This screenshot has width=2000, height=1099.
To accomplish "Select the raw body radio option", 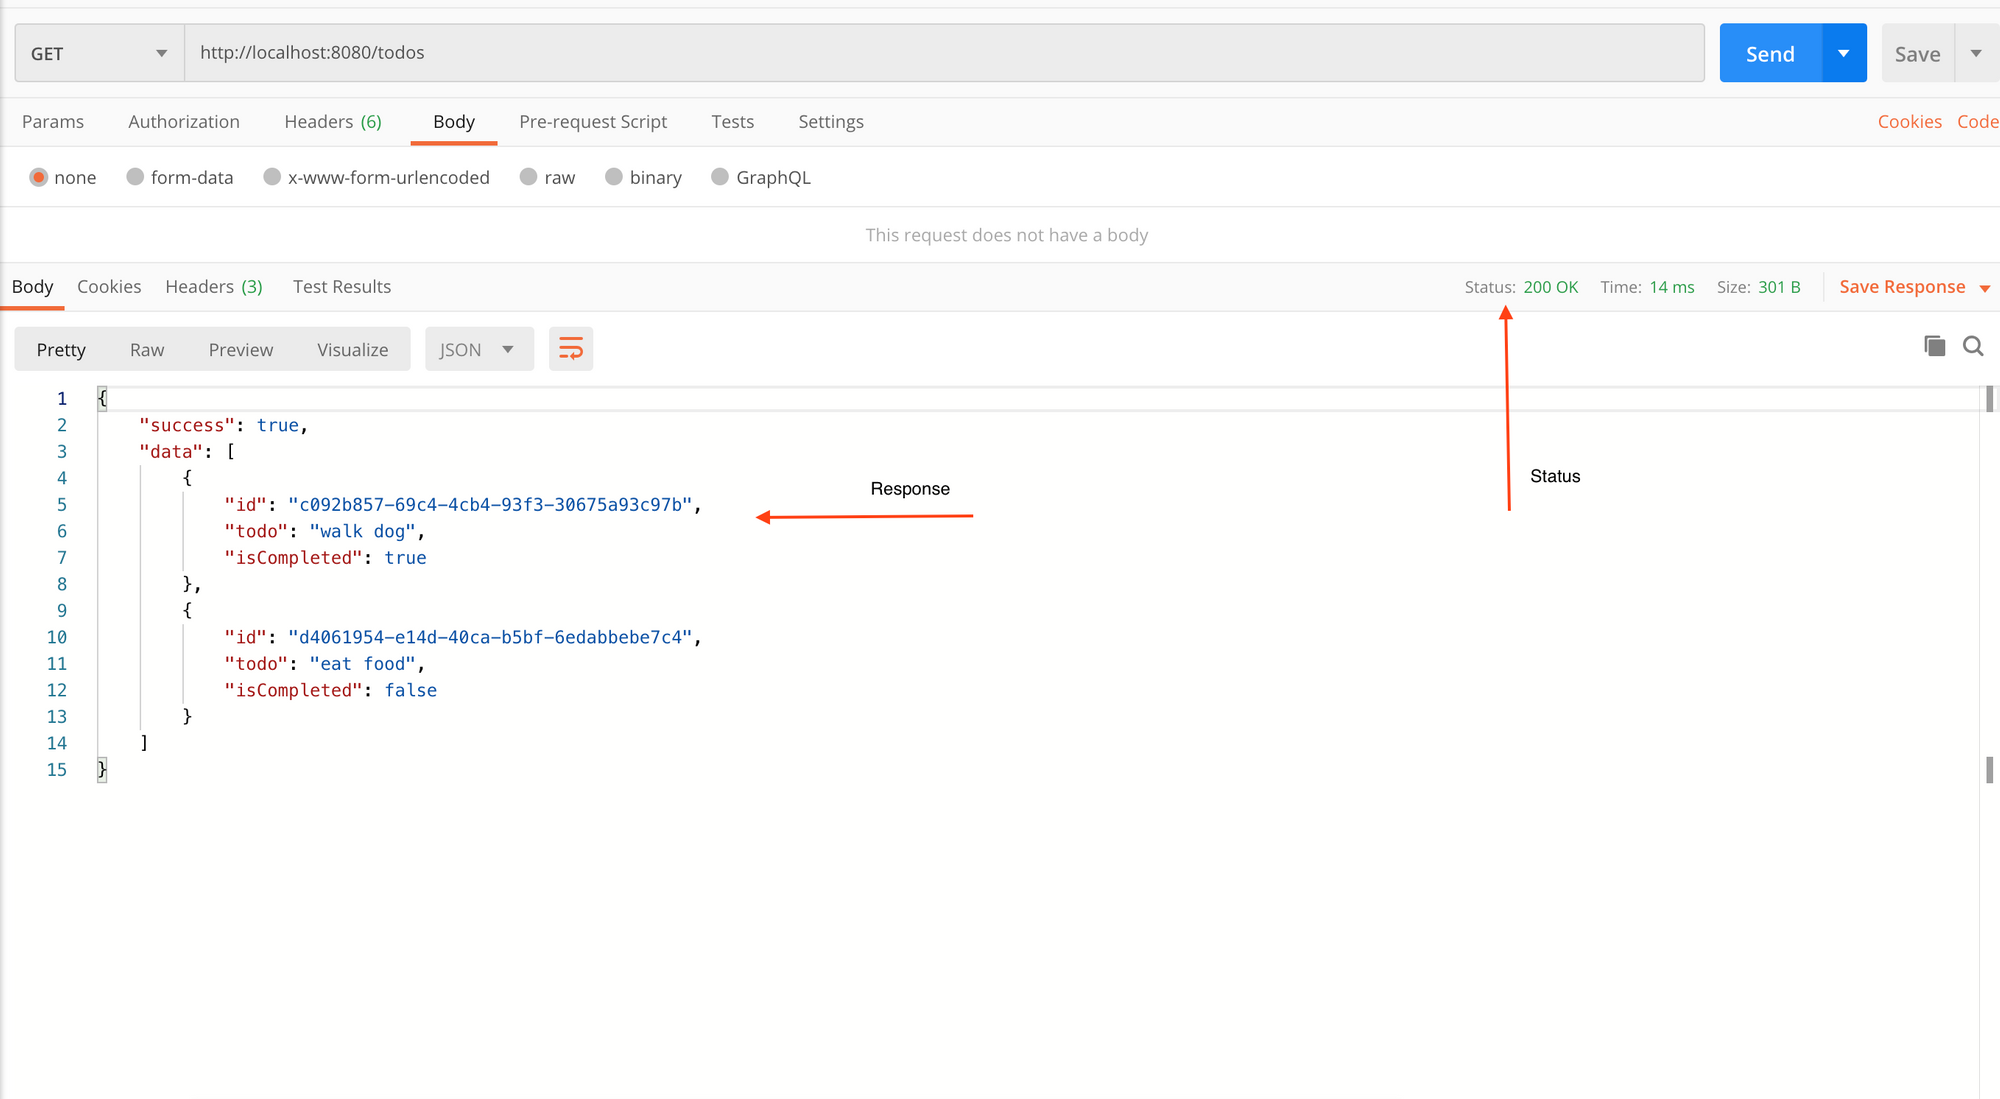I will point(528,177).
